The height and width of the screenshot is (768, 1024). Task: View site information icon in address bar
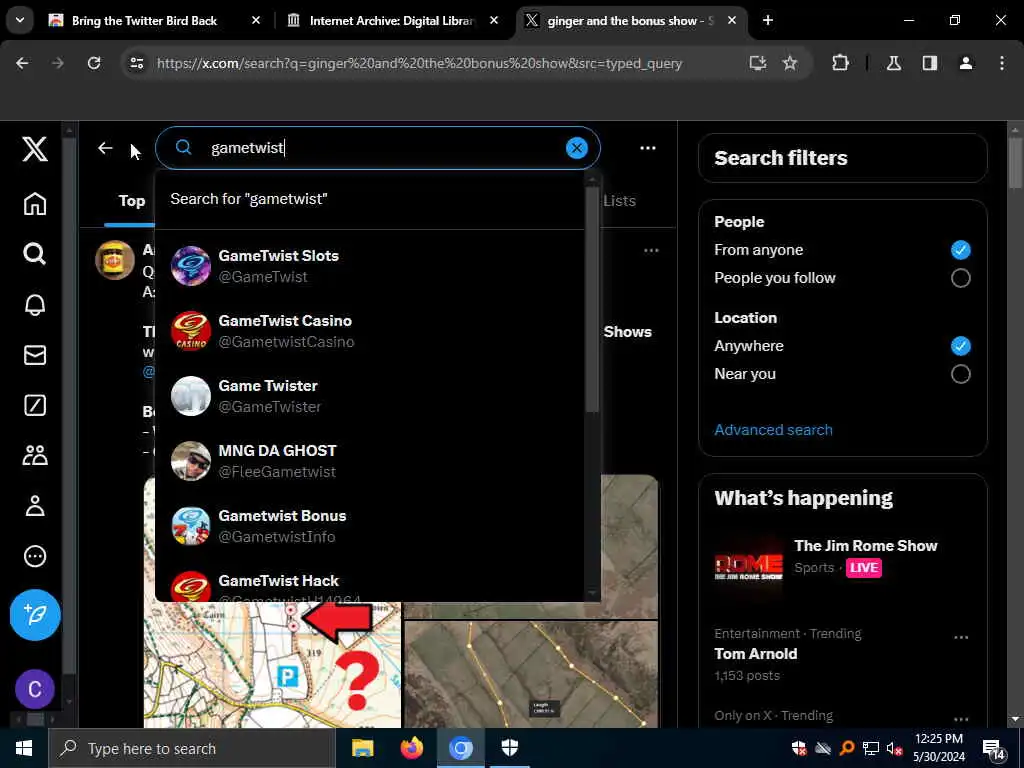click(x=136, y=63)
